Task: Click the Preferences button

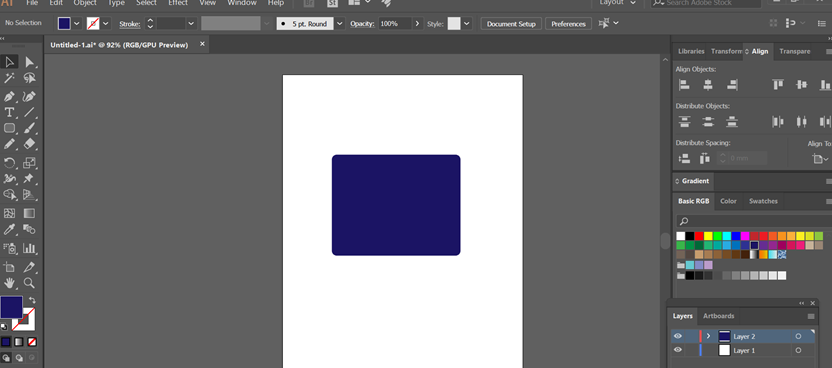Action: pos(568,24)
